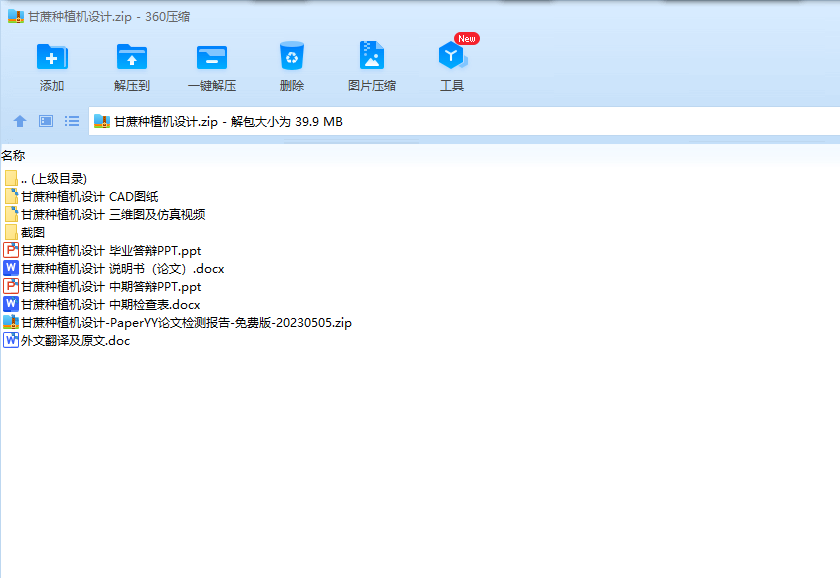Select file 甘蔗种植机设计 说明书（论文）.docx
Screen dimensions: 840x578
pos(114,268)
